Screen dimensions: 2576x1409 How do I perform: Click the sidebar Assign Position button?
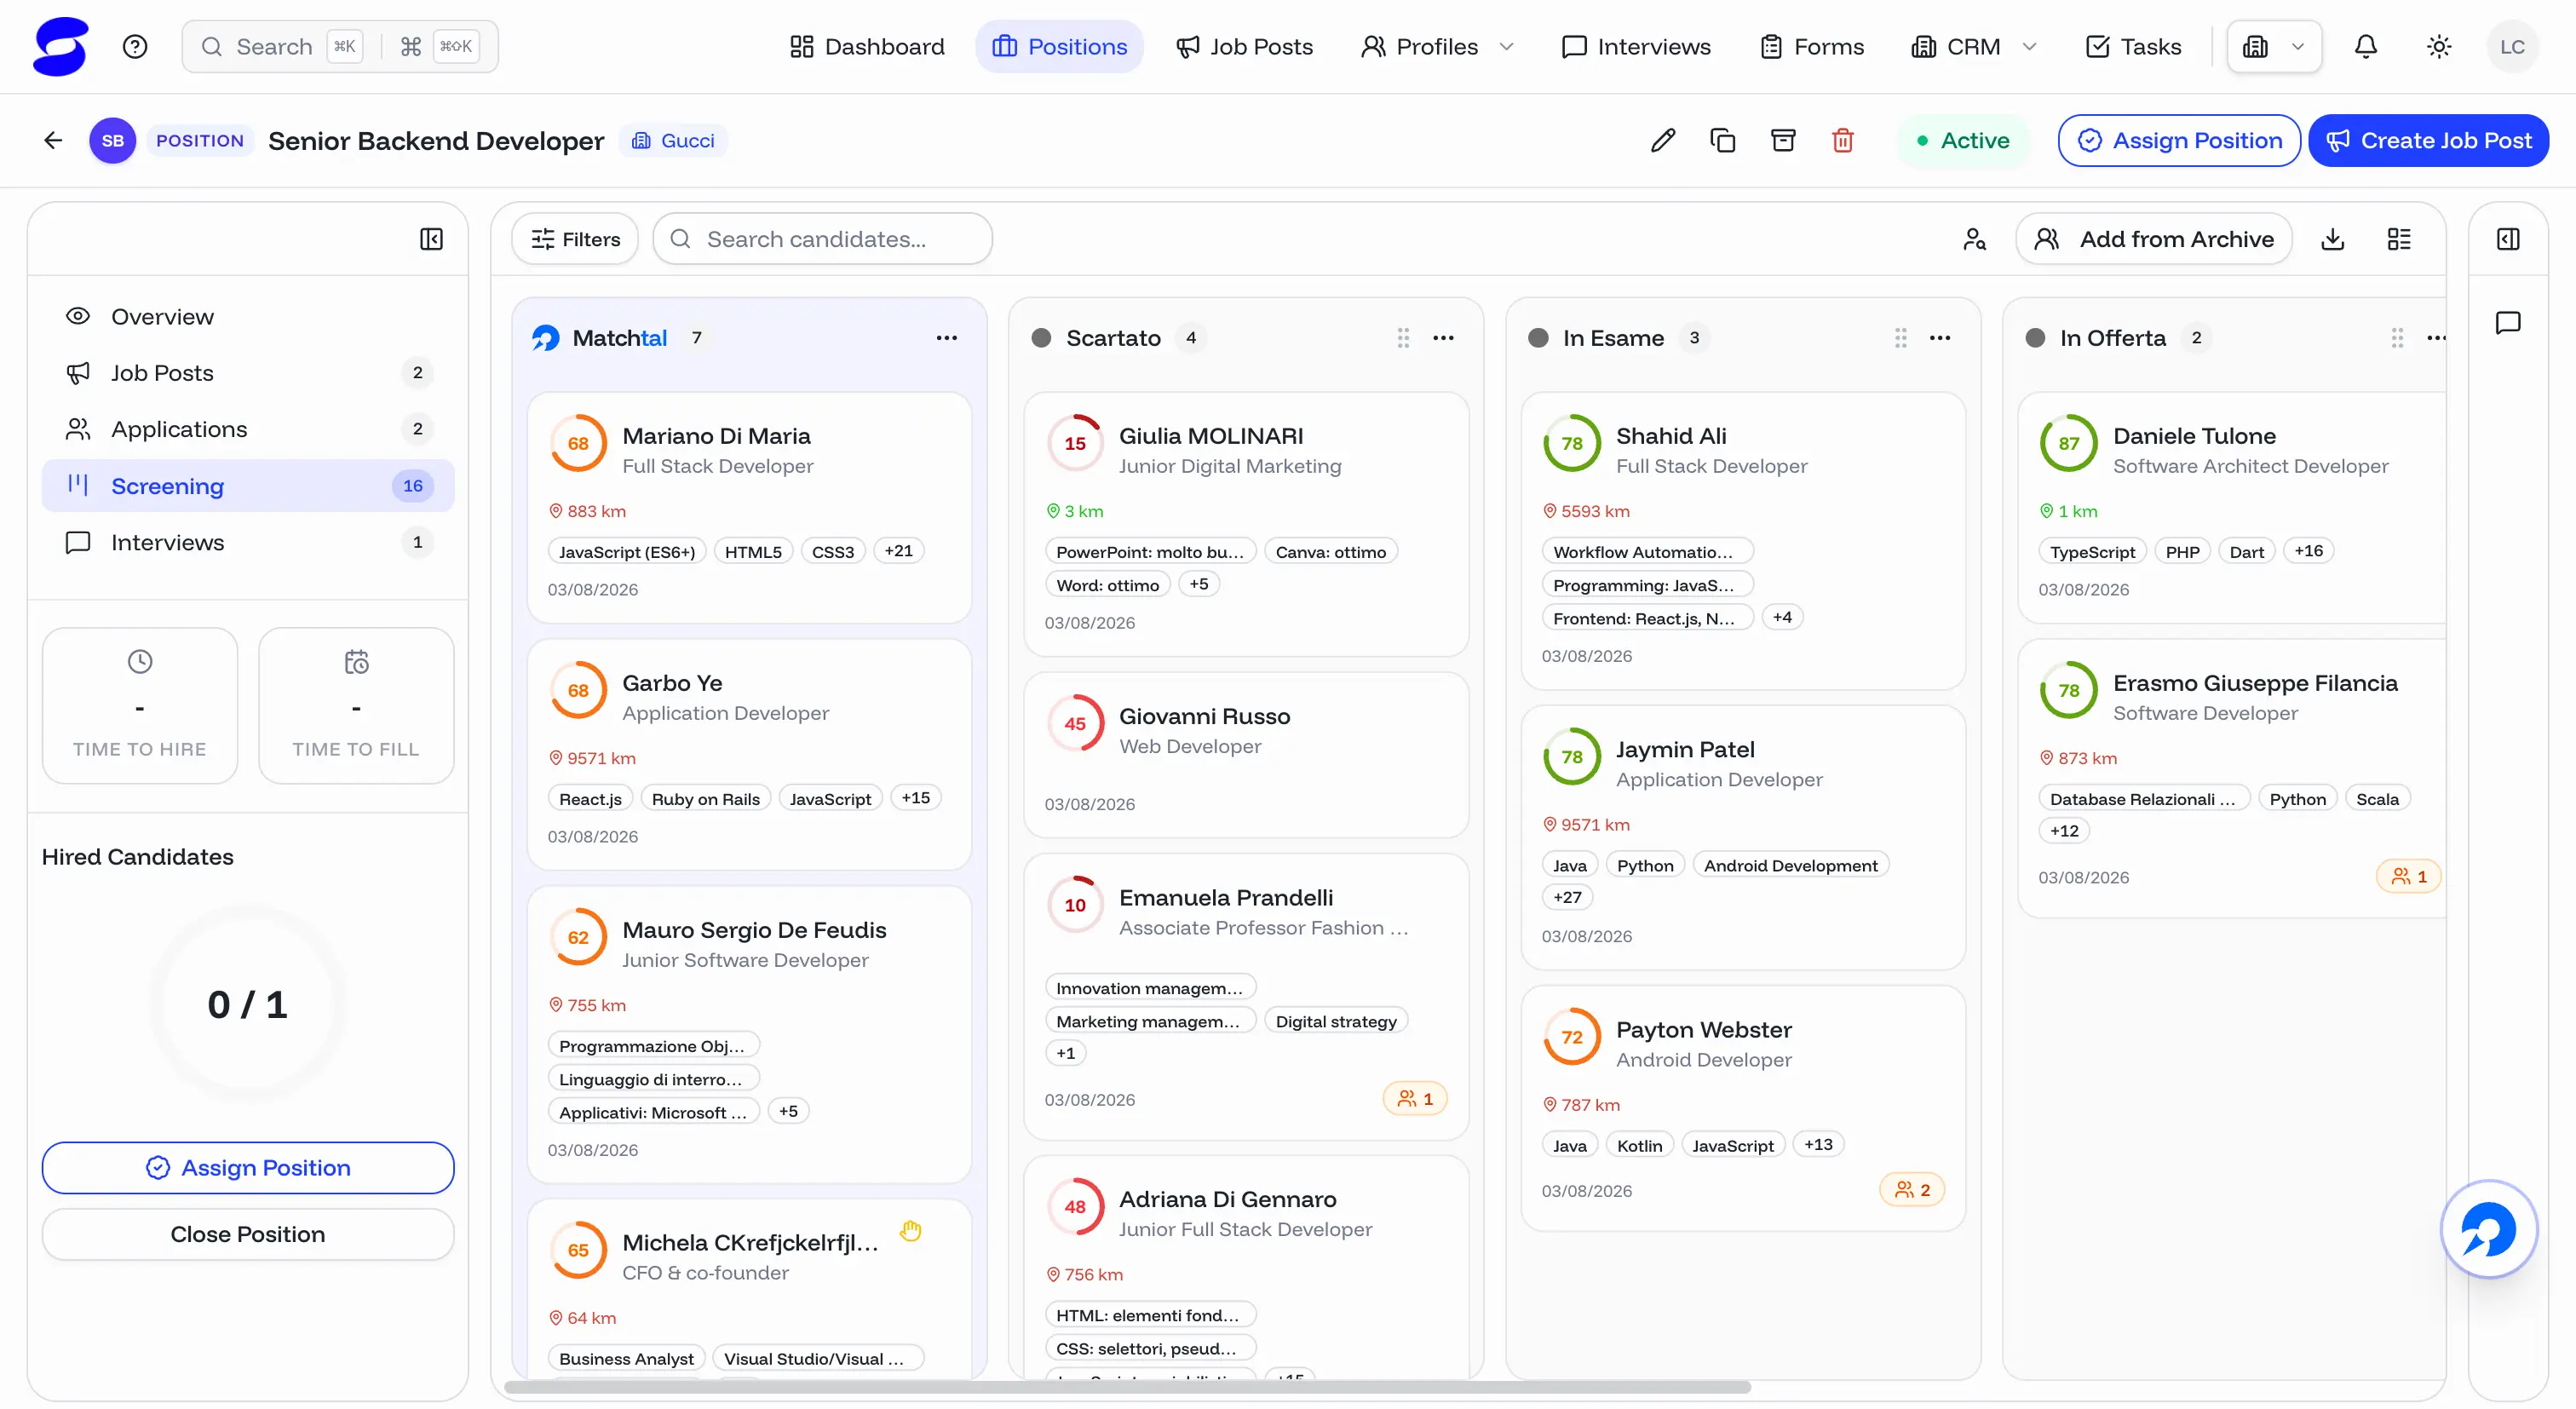[248, 1168]
